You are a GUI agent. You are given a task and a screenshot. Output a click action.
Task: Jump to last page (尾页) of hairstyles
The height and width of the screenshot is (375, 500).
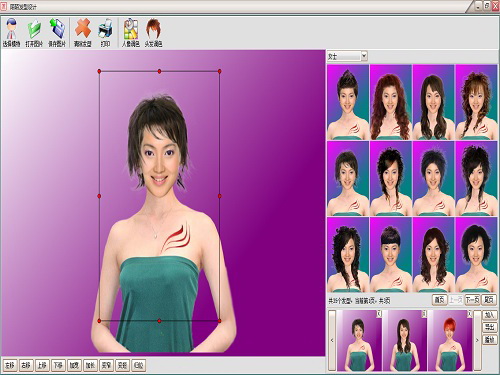click(x=488, y=300)
